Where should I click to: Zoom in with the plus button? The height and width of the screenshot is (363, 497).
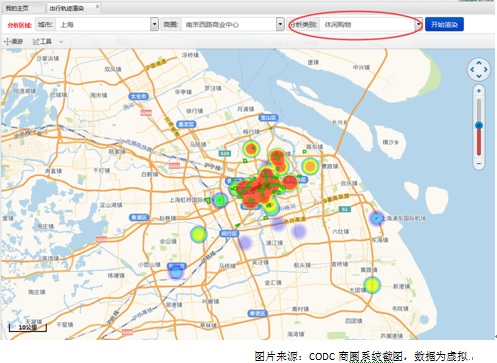pos(479,91)
